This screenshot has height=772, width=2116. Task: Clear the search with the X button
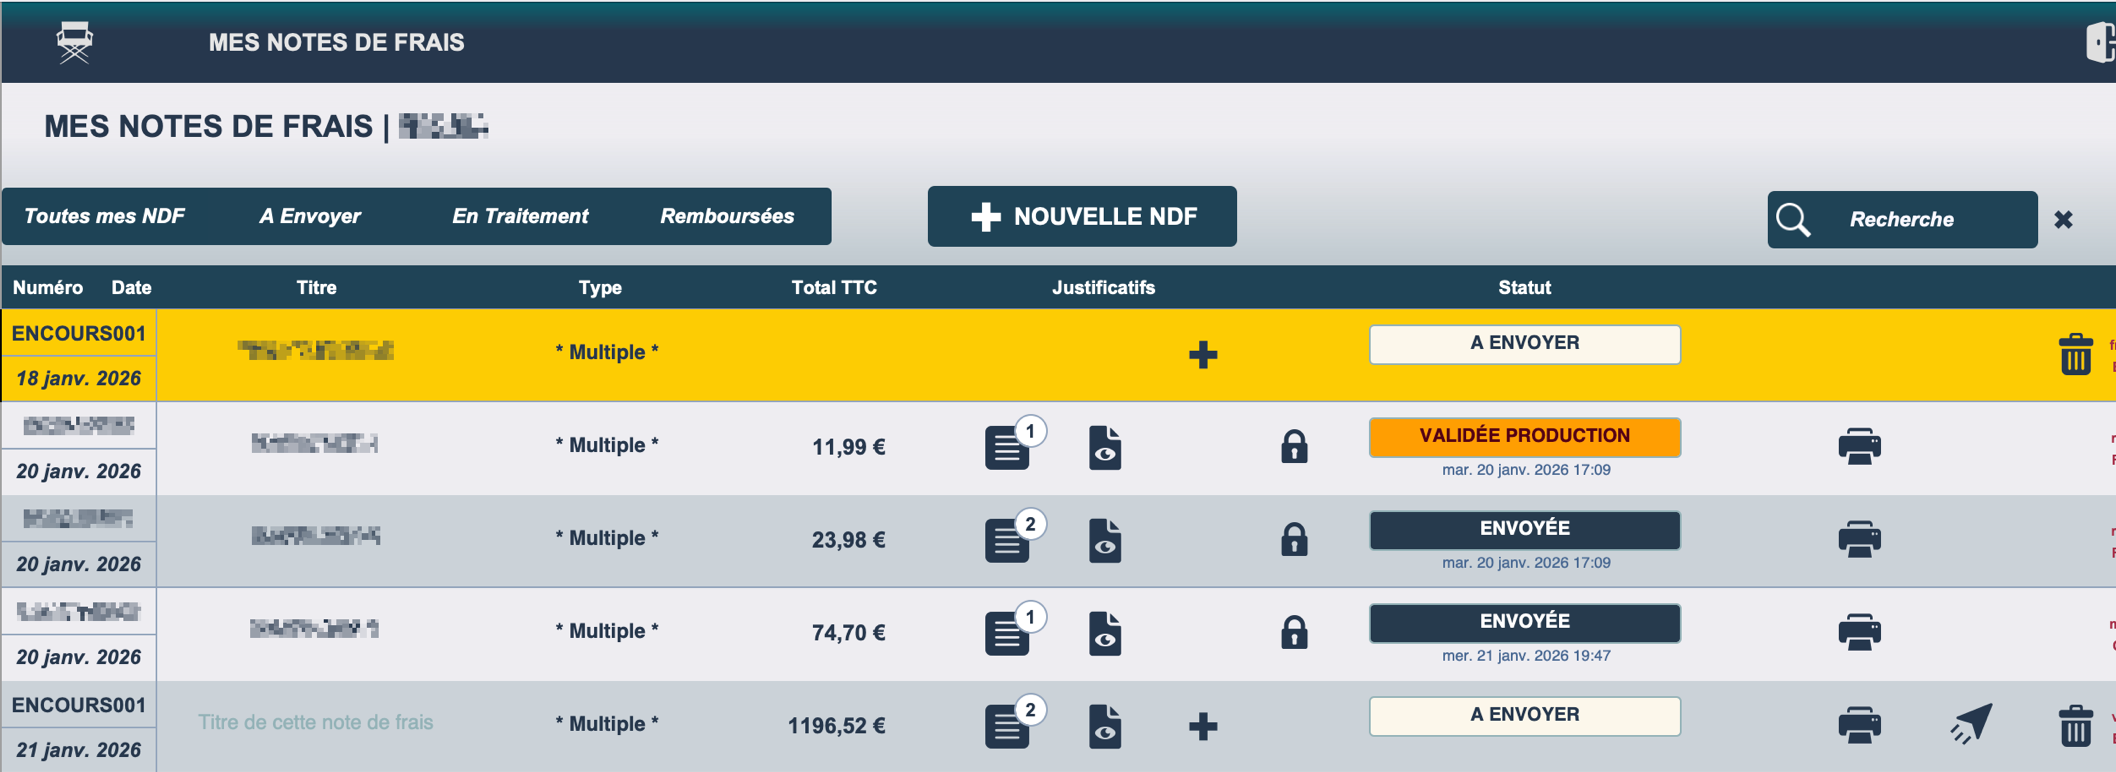coord(2063,219)
